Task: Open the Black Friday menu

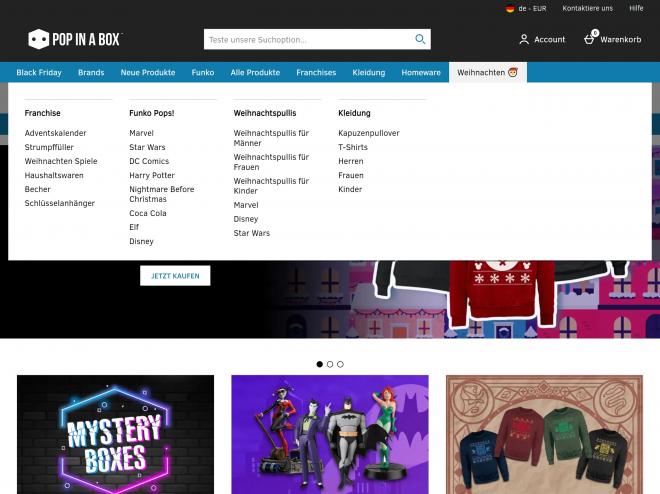Action: click(x=39, y=72)
